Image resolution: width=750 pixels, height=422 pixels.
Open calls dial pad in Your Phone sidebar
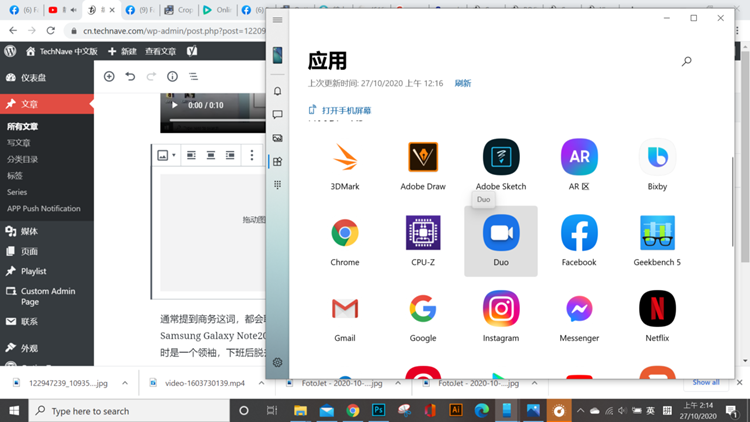tap(277, 185)
